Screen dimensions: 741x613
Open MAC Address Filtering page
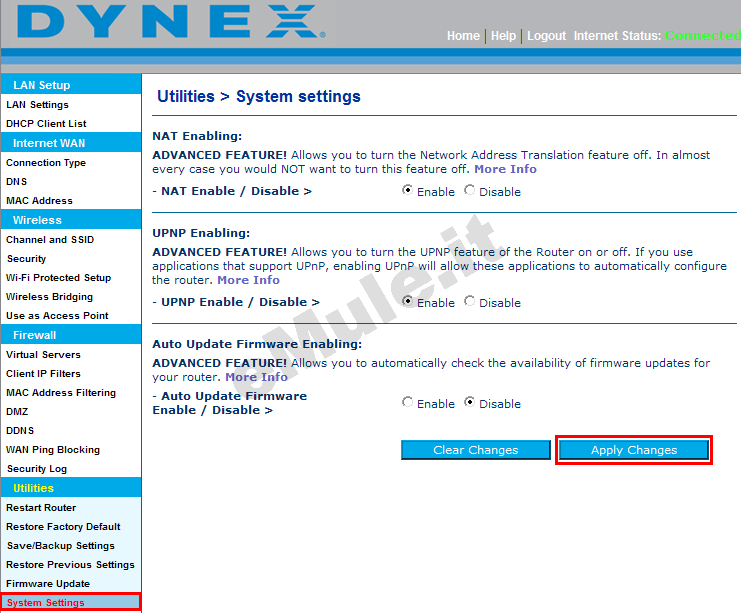(61, 393)
